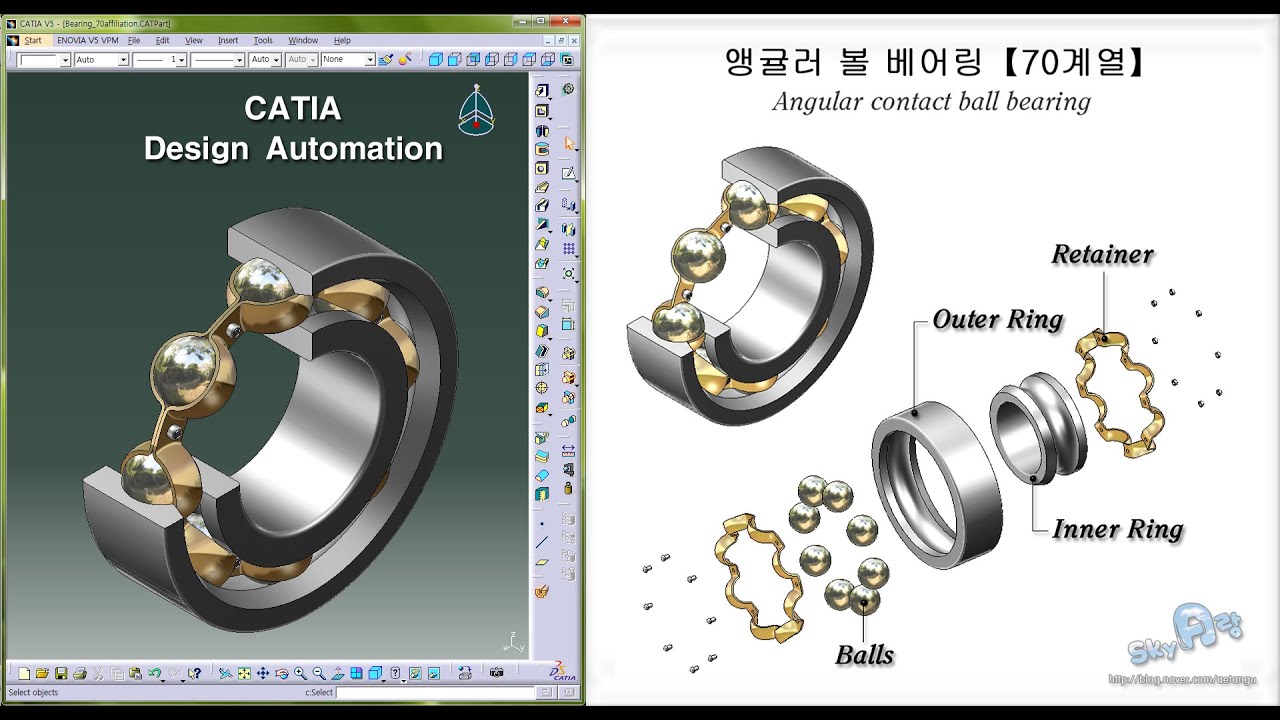Click the Pocket icon in right toolbar

(542, 110)
